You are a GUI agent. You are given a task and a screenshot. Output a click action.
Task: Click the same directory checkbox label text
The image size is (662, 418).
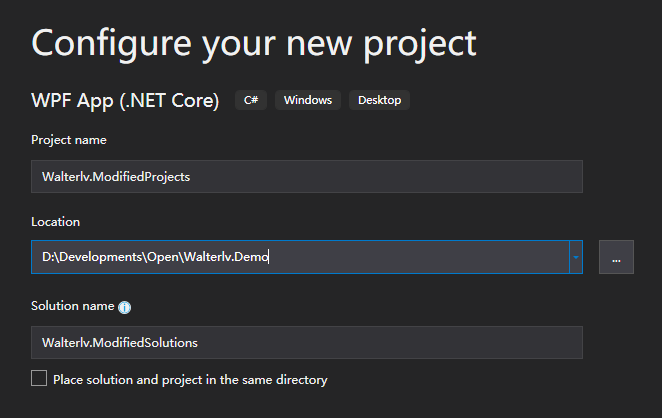point(190,380)
